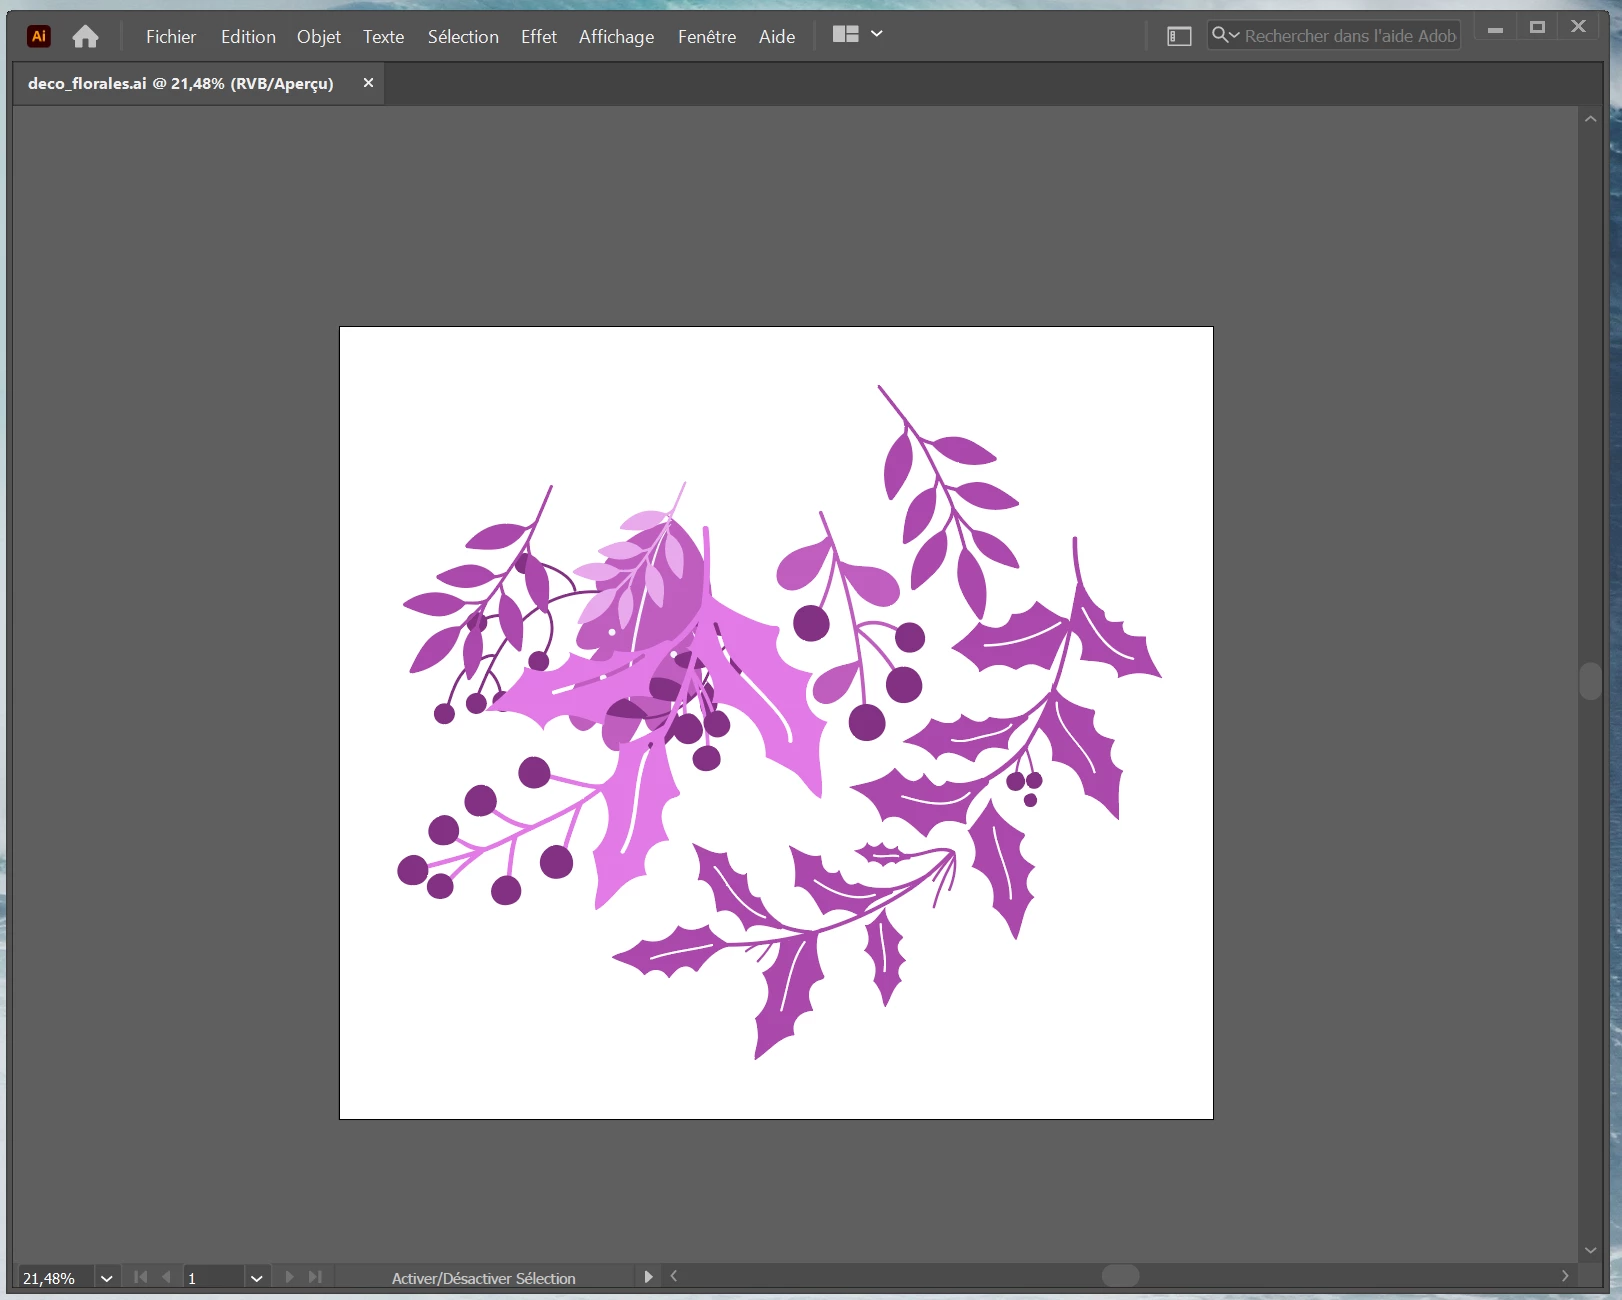Go to the previous artboard
This screenshot has width=1622, height=1300.
click(166, 1277)
